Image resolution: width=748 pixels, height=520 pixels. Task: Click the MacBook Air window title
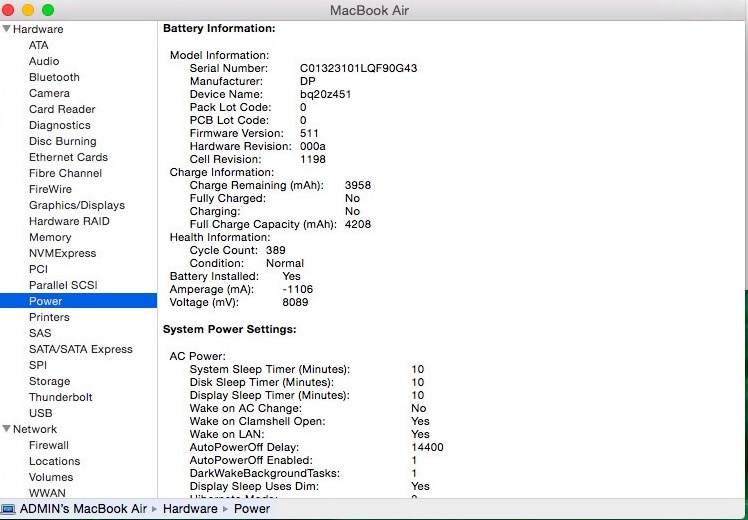click(369, 10)
